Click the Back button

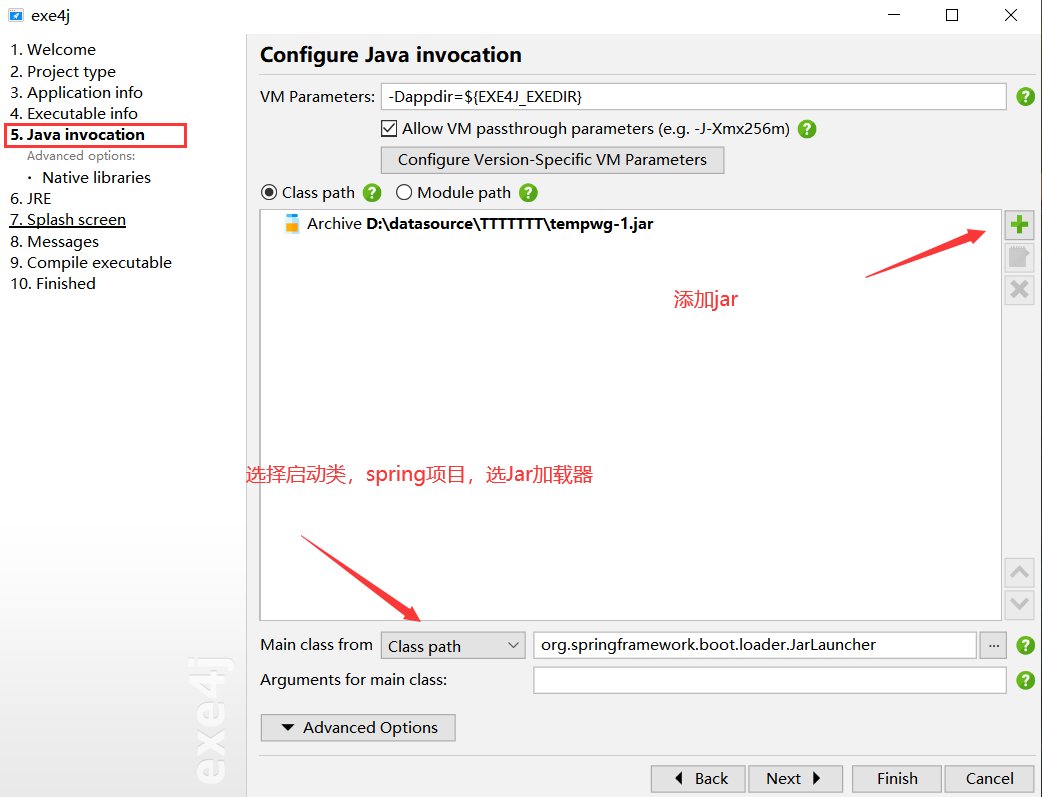[698, 778]
